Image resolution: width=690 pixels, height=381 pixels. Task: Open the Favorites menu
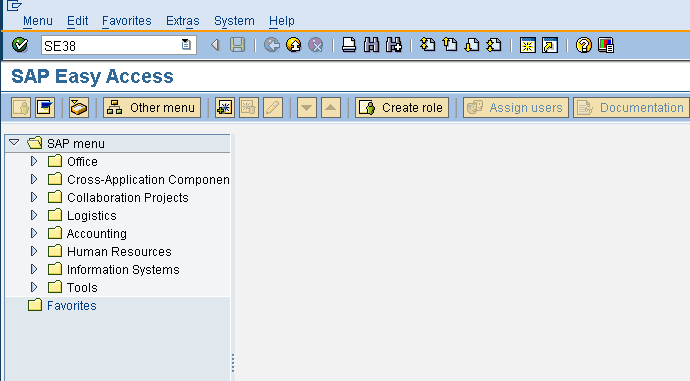[127, 21]
